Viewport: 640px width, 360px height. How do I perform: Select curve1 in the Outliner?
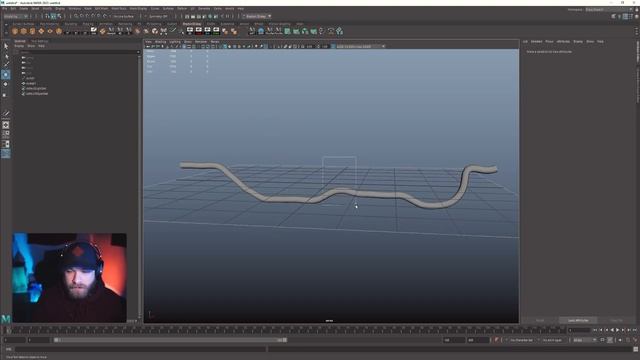click(30, 78)
